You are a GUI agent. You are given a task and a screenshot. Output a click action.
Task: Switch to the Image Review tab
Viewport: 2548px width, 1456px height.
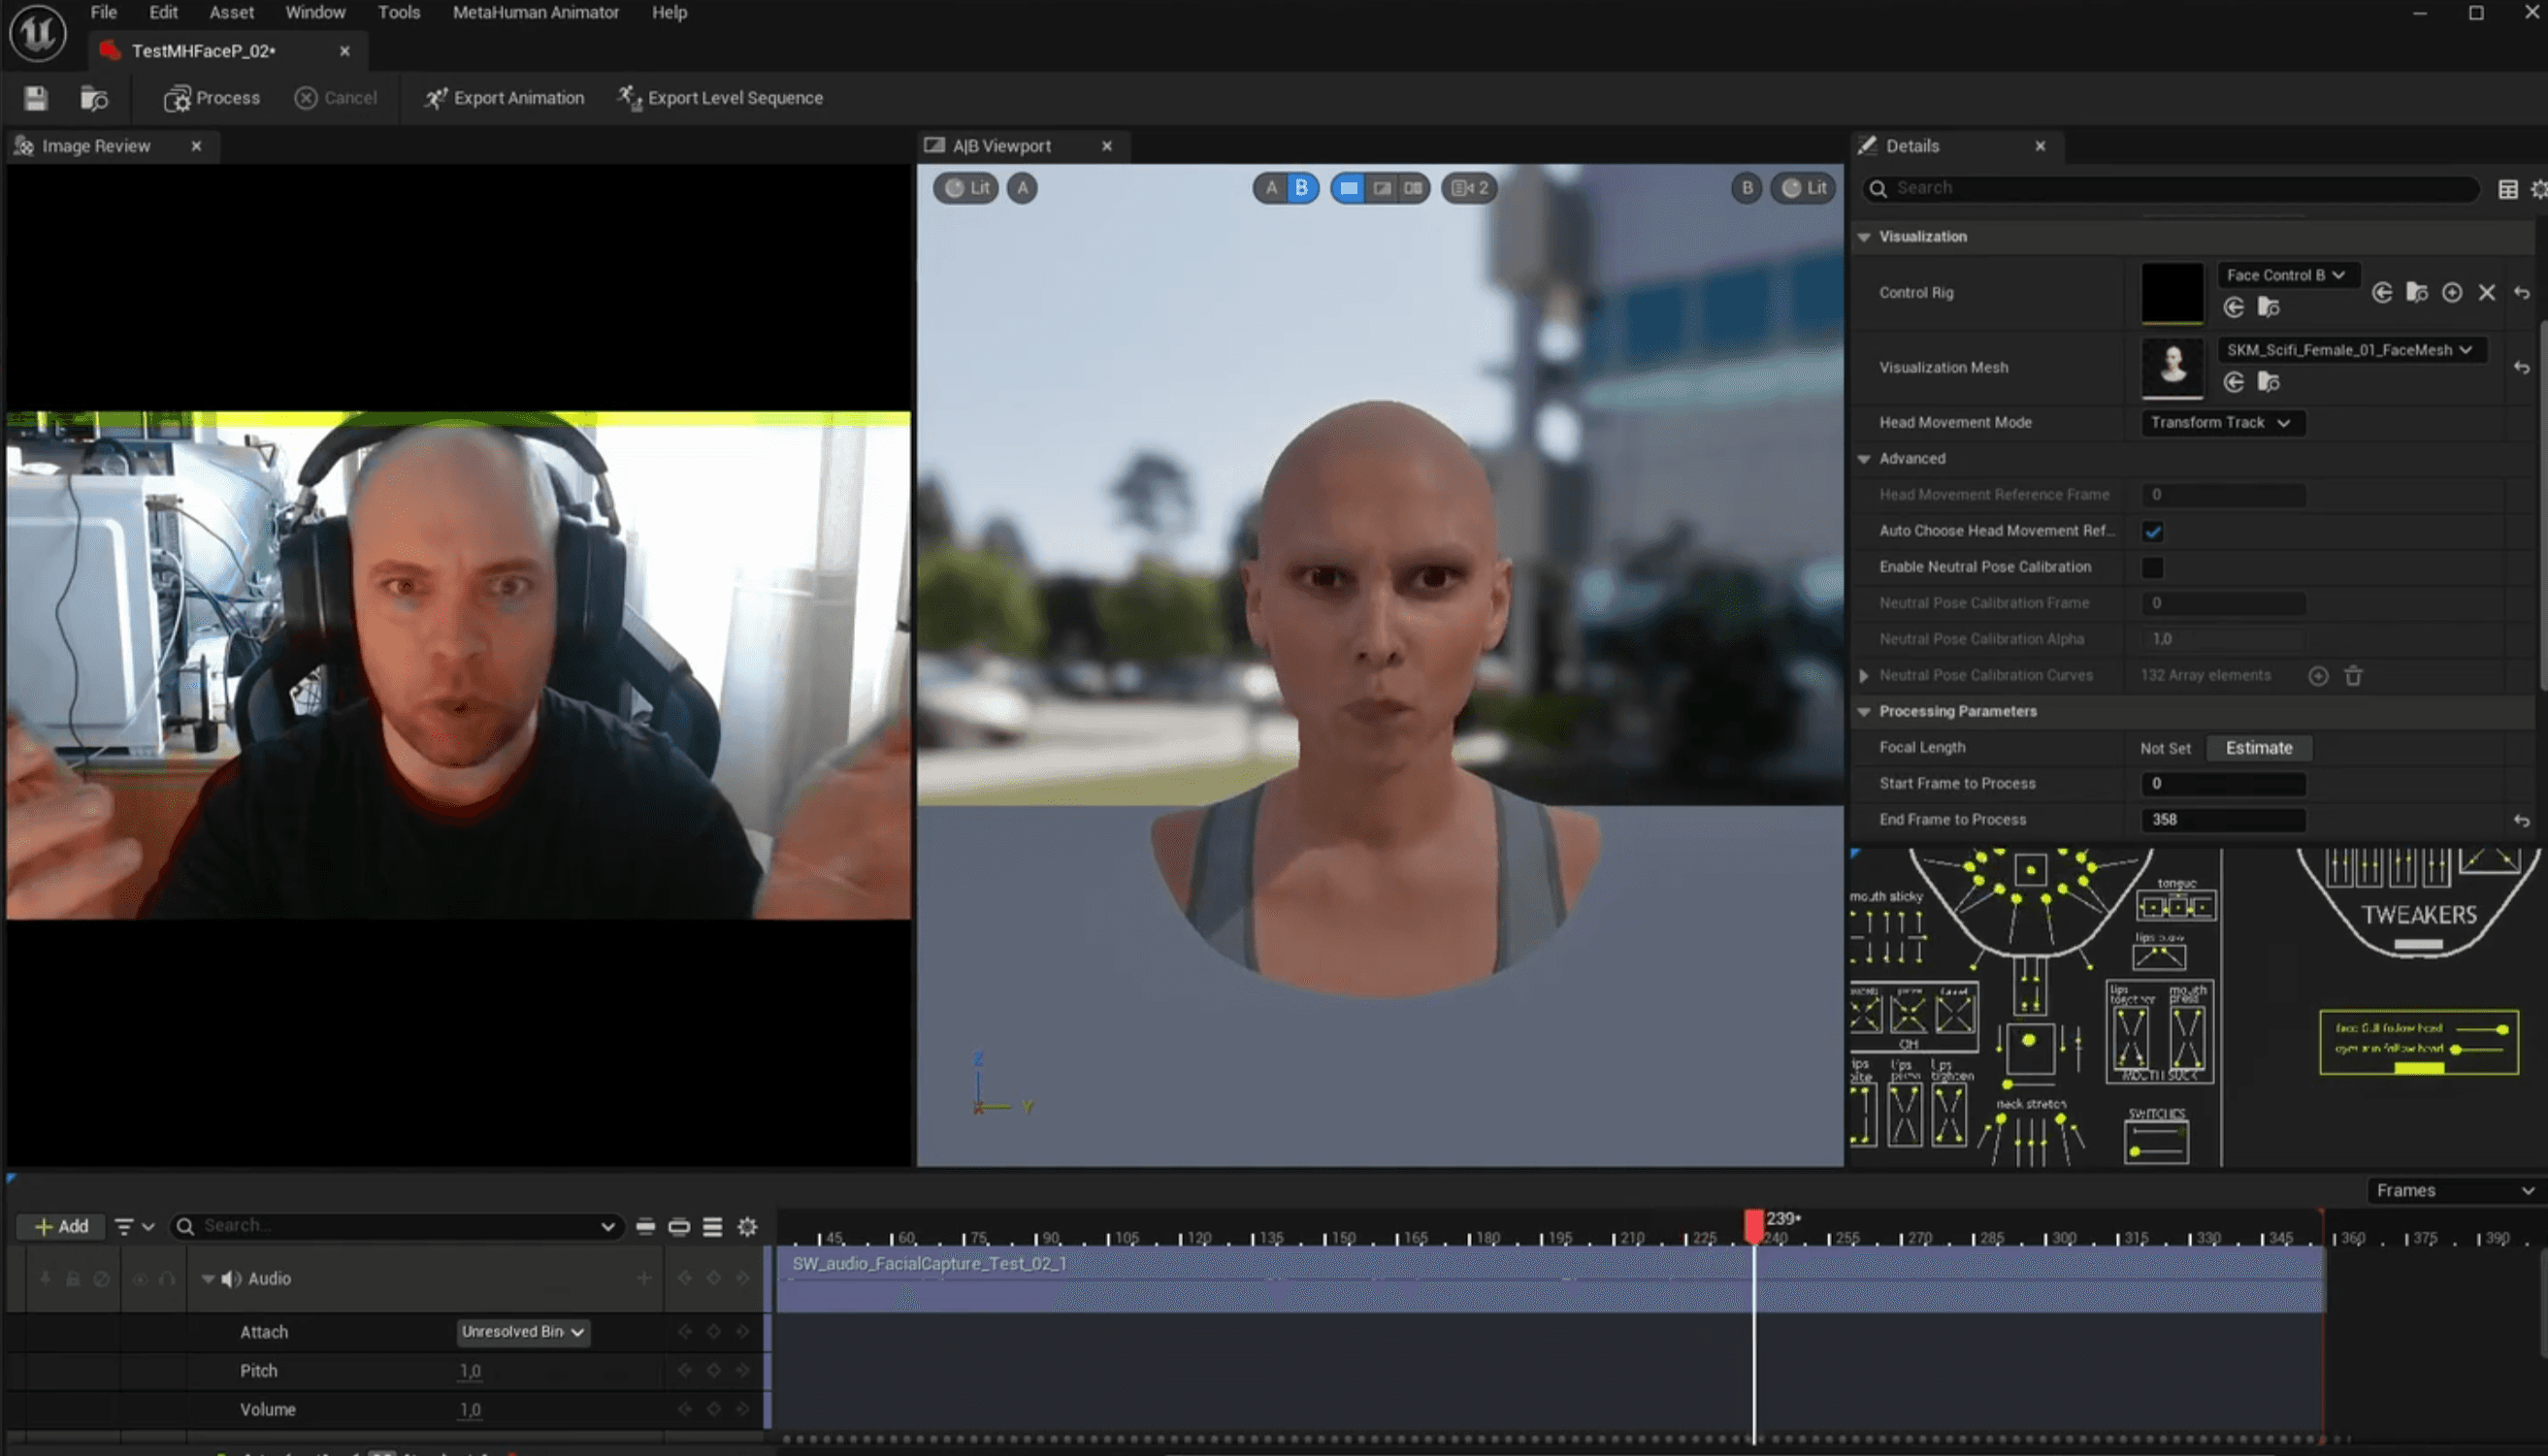tap(96, 146)
